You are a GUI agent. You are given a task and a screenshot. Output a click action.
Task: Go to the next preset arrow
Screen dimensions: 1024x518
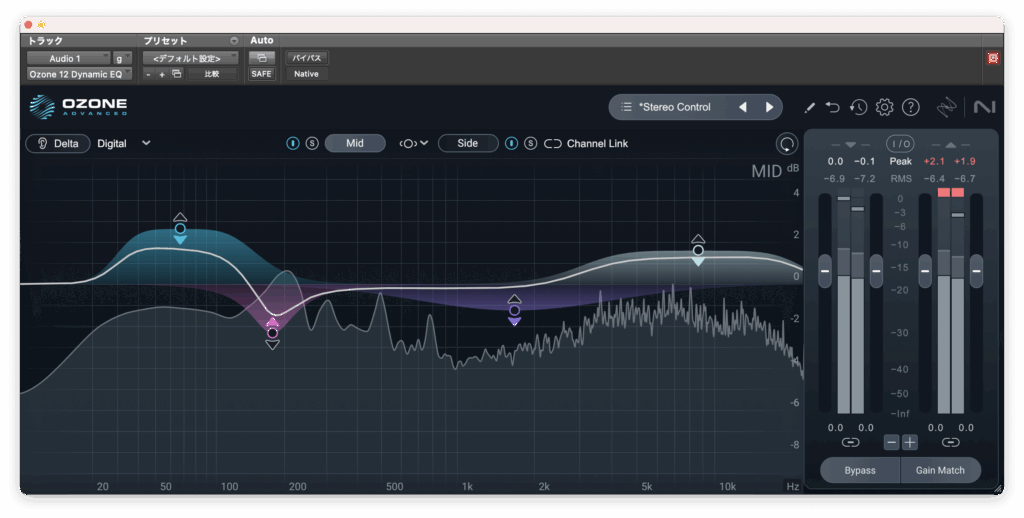(769, 107)
